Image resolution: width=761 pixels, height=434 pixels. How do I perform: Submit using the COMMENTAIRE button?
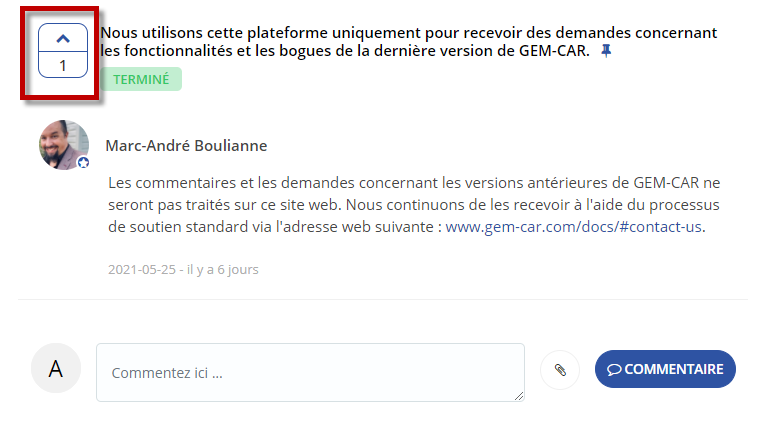pyautogui.click(x=665, y=369)
